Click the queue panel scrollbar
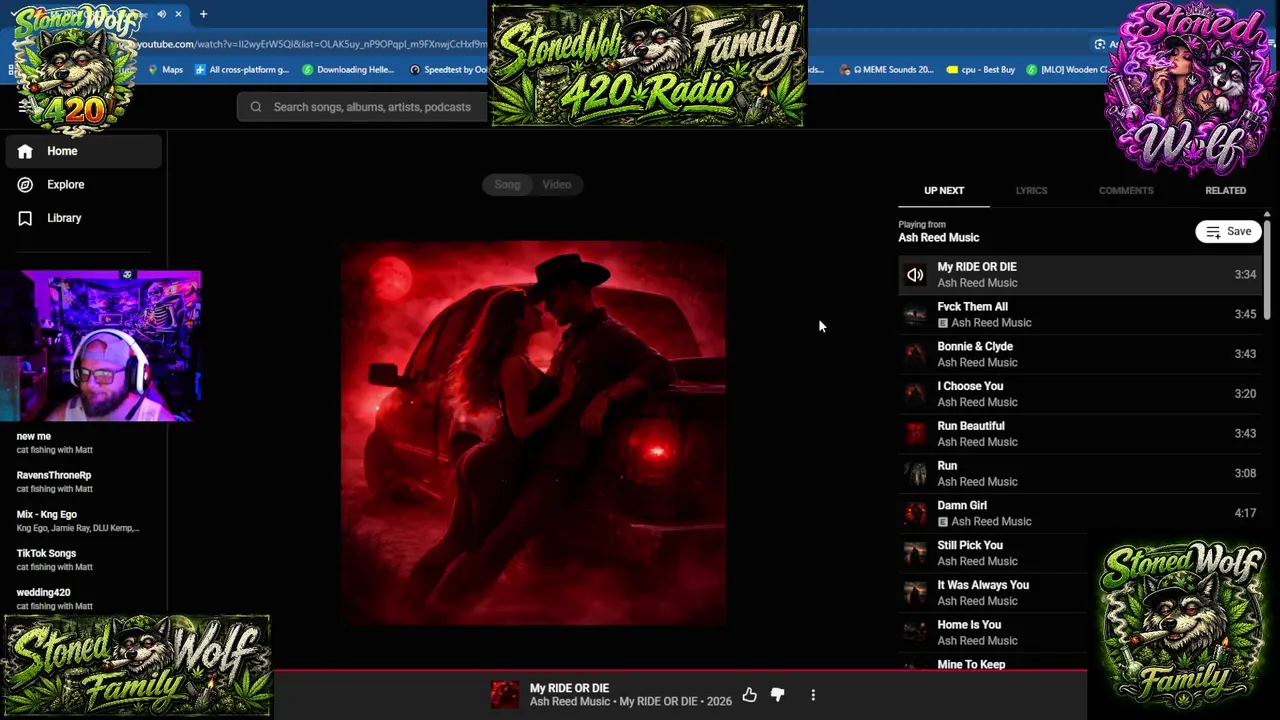Image resolution: width=1280 pixels, height=720 pixels. (1267, 270)
